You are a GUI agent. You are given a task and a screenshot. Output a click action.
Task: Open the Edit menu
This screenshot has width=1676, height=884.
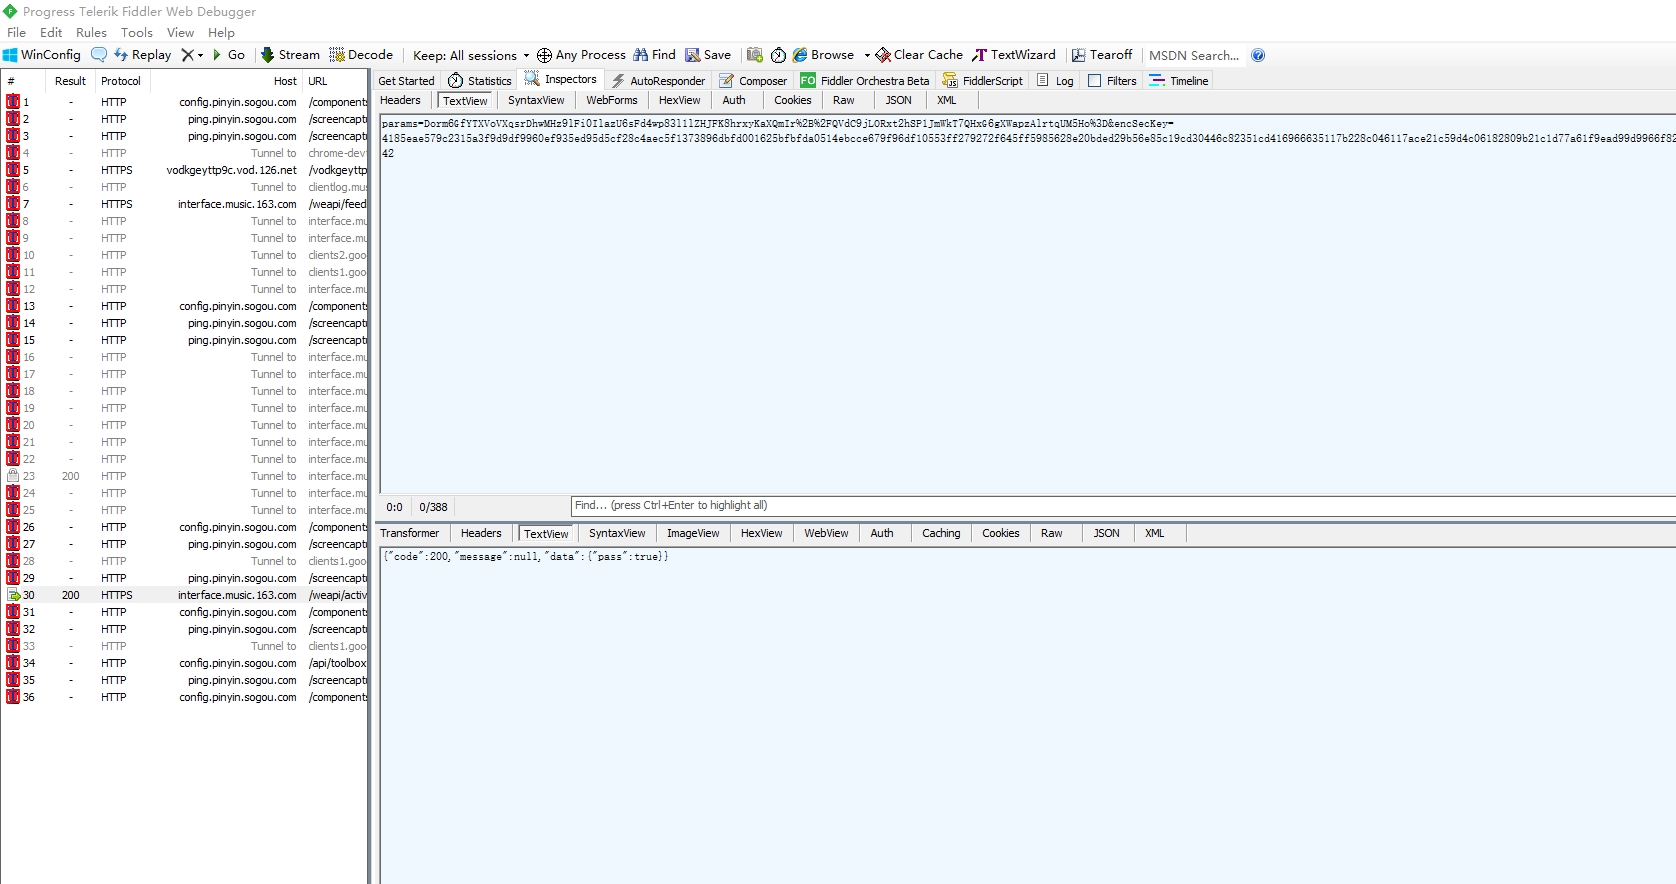pos(51,32)
